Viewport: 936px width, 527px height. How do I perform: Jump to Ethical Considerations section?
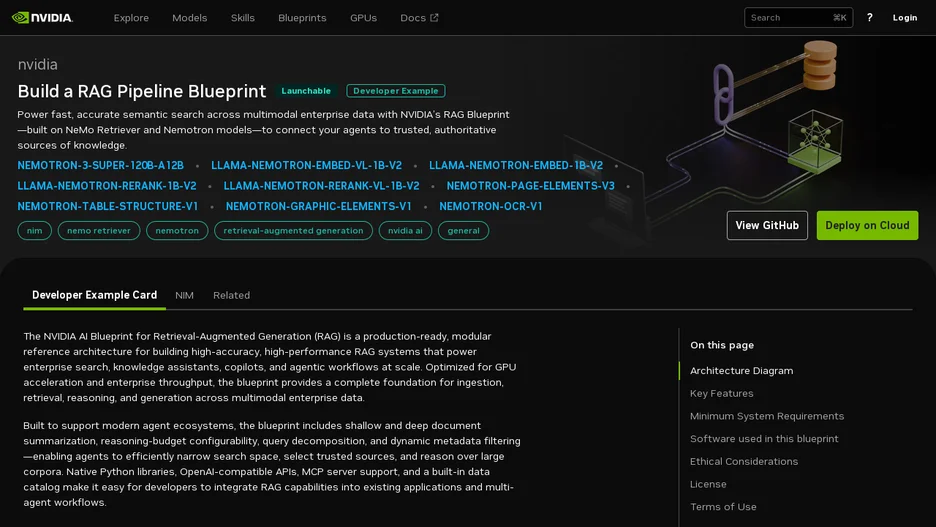coord(744,461)
